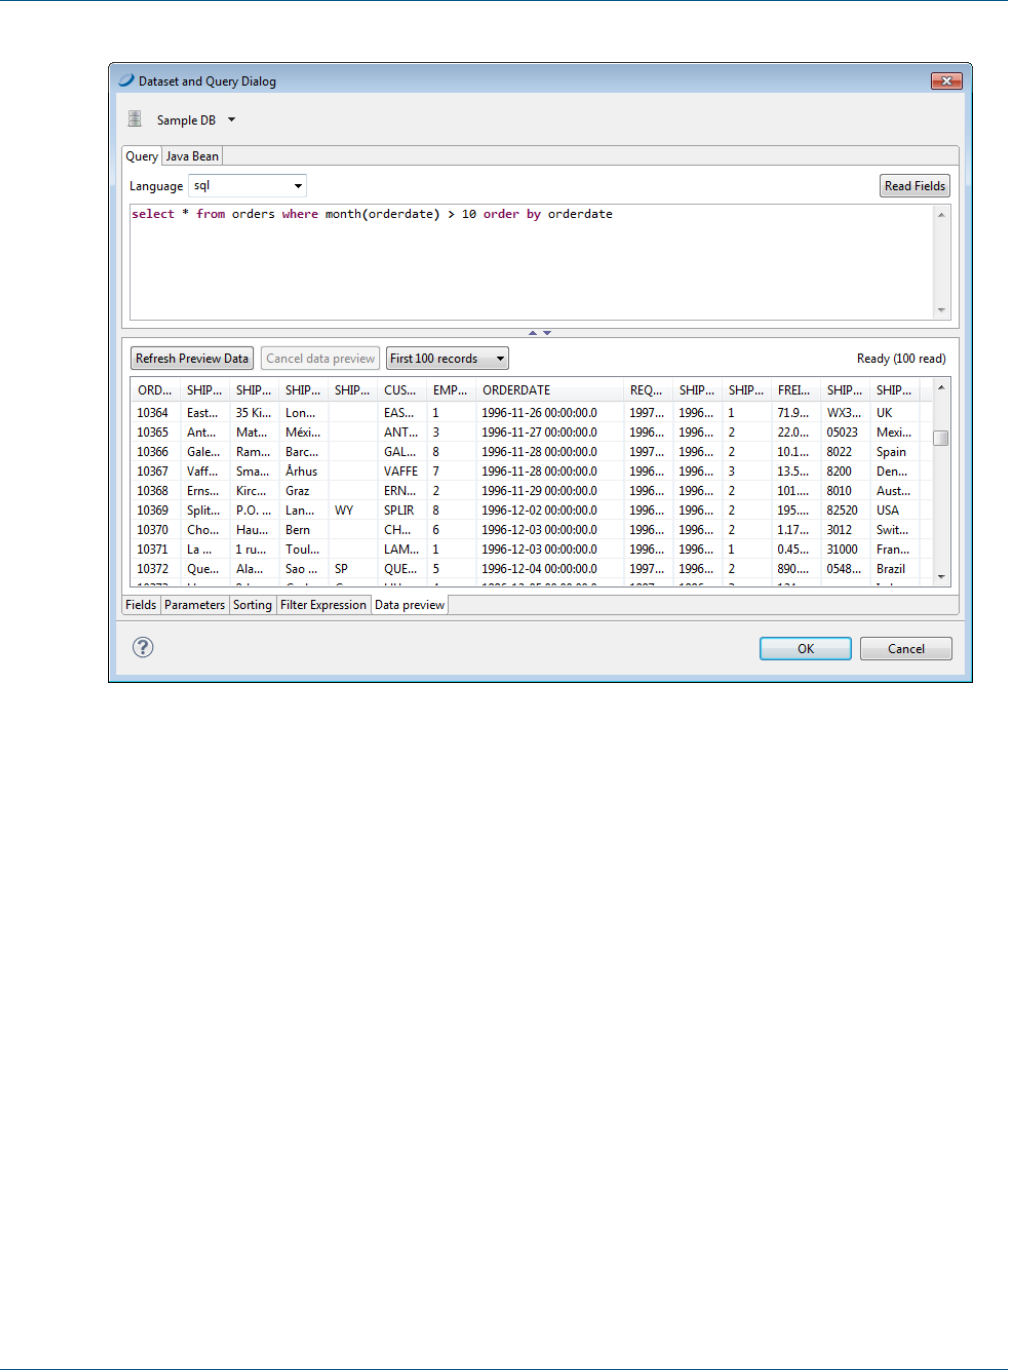This screenshot has width=1009, height=1370.
Task: Open the Fields tab
Action: (x=141, y=605)
